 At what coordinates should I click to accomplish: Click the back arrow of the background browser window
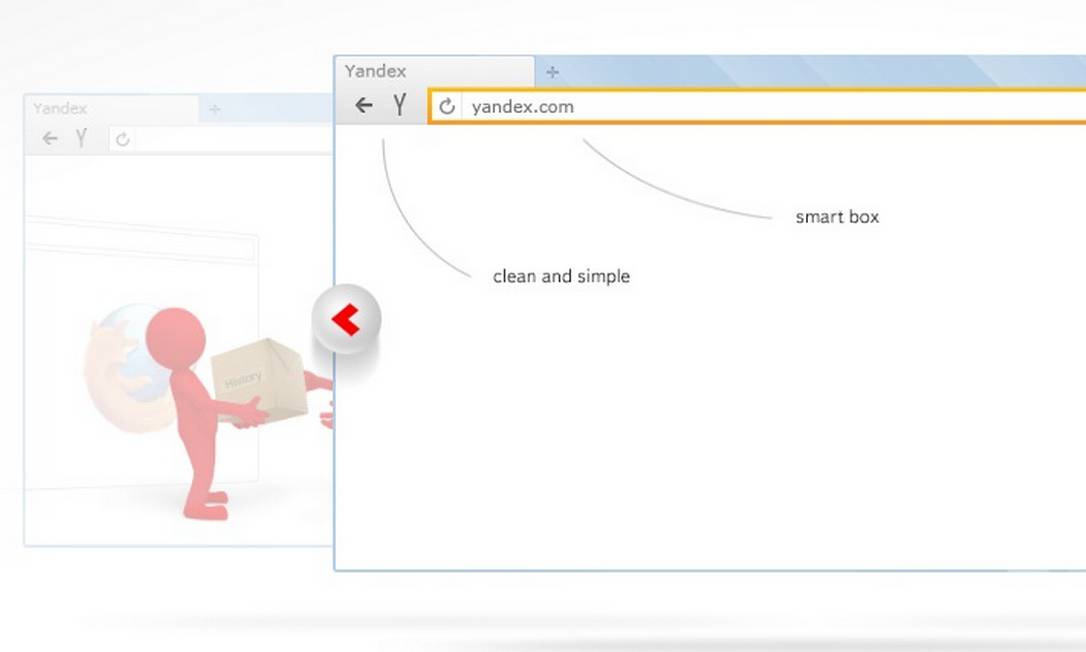pos(49,139)
